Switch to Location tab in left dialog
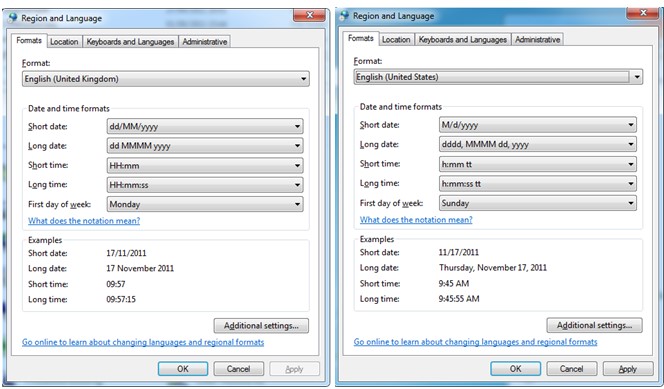Viewport: 664px width, 389px height. click(64, 41)
